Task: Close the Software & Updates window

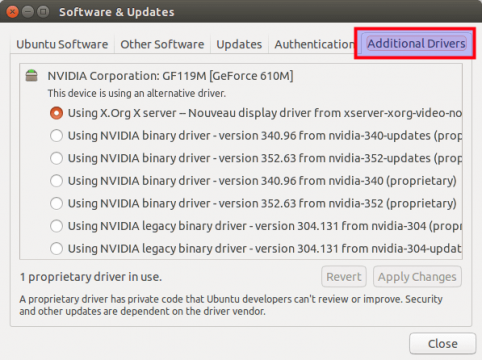Action: (12, 12)
